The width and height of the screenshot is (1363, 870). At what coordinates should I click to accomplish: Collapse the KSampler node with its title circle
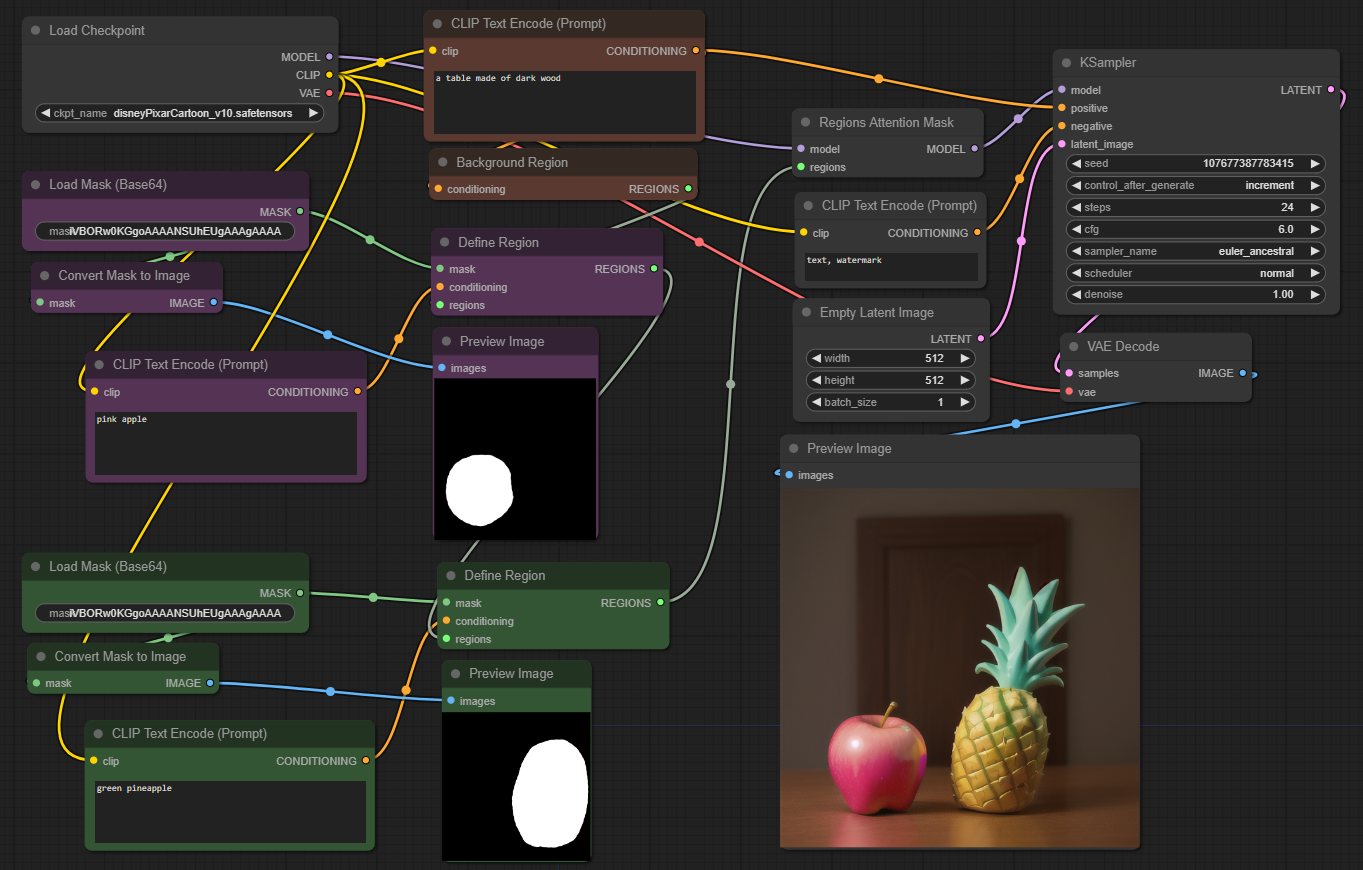pos(1064,62)
